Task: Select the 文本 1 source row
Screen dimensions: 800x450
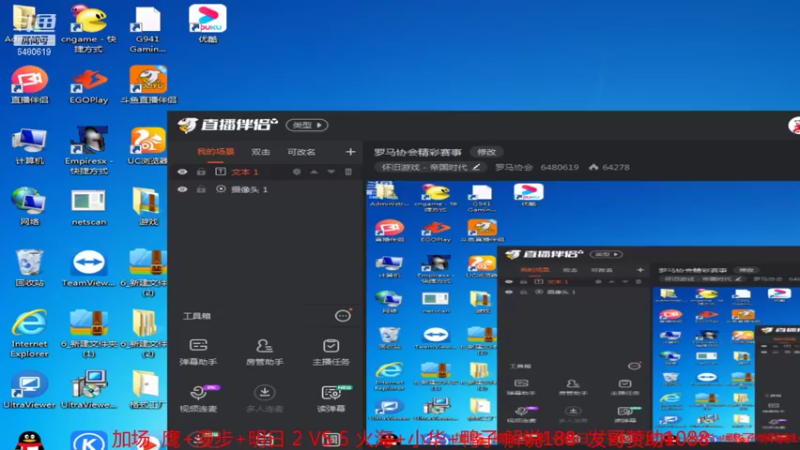Action: pos(266,172)
